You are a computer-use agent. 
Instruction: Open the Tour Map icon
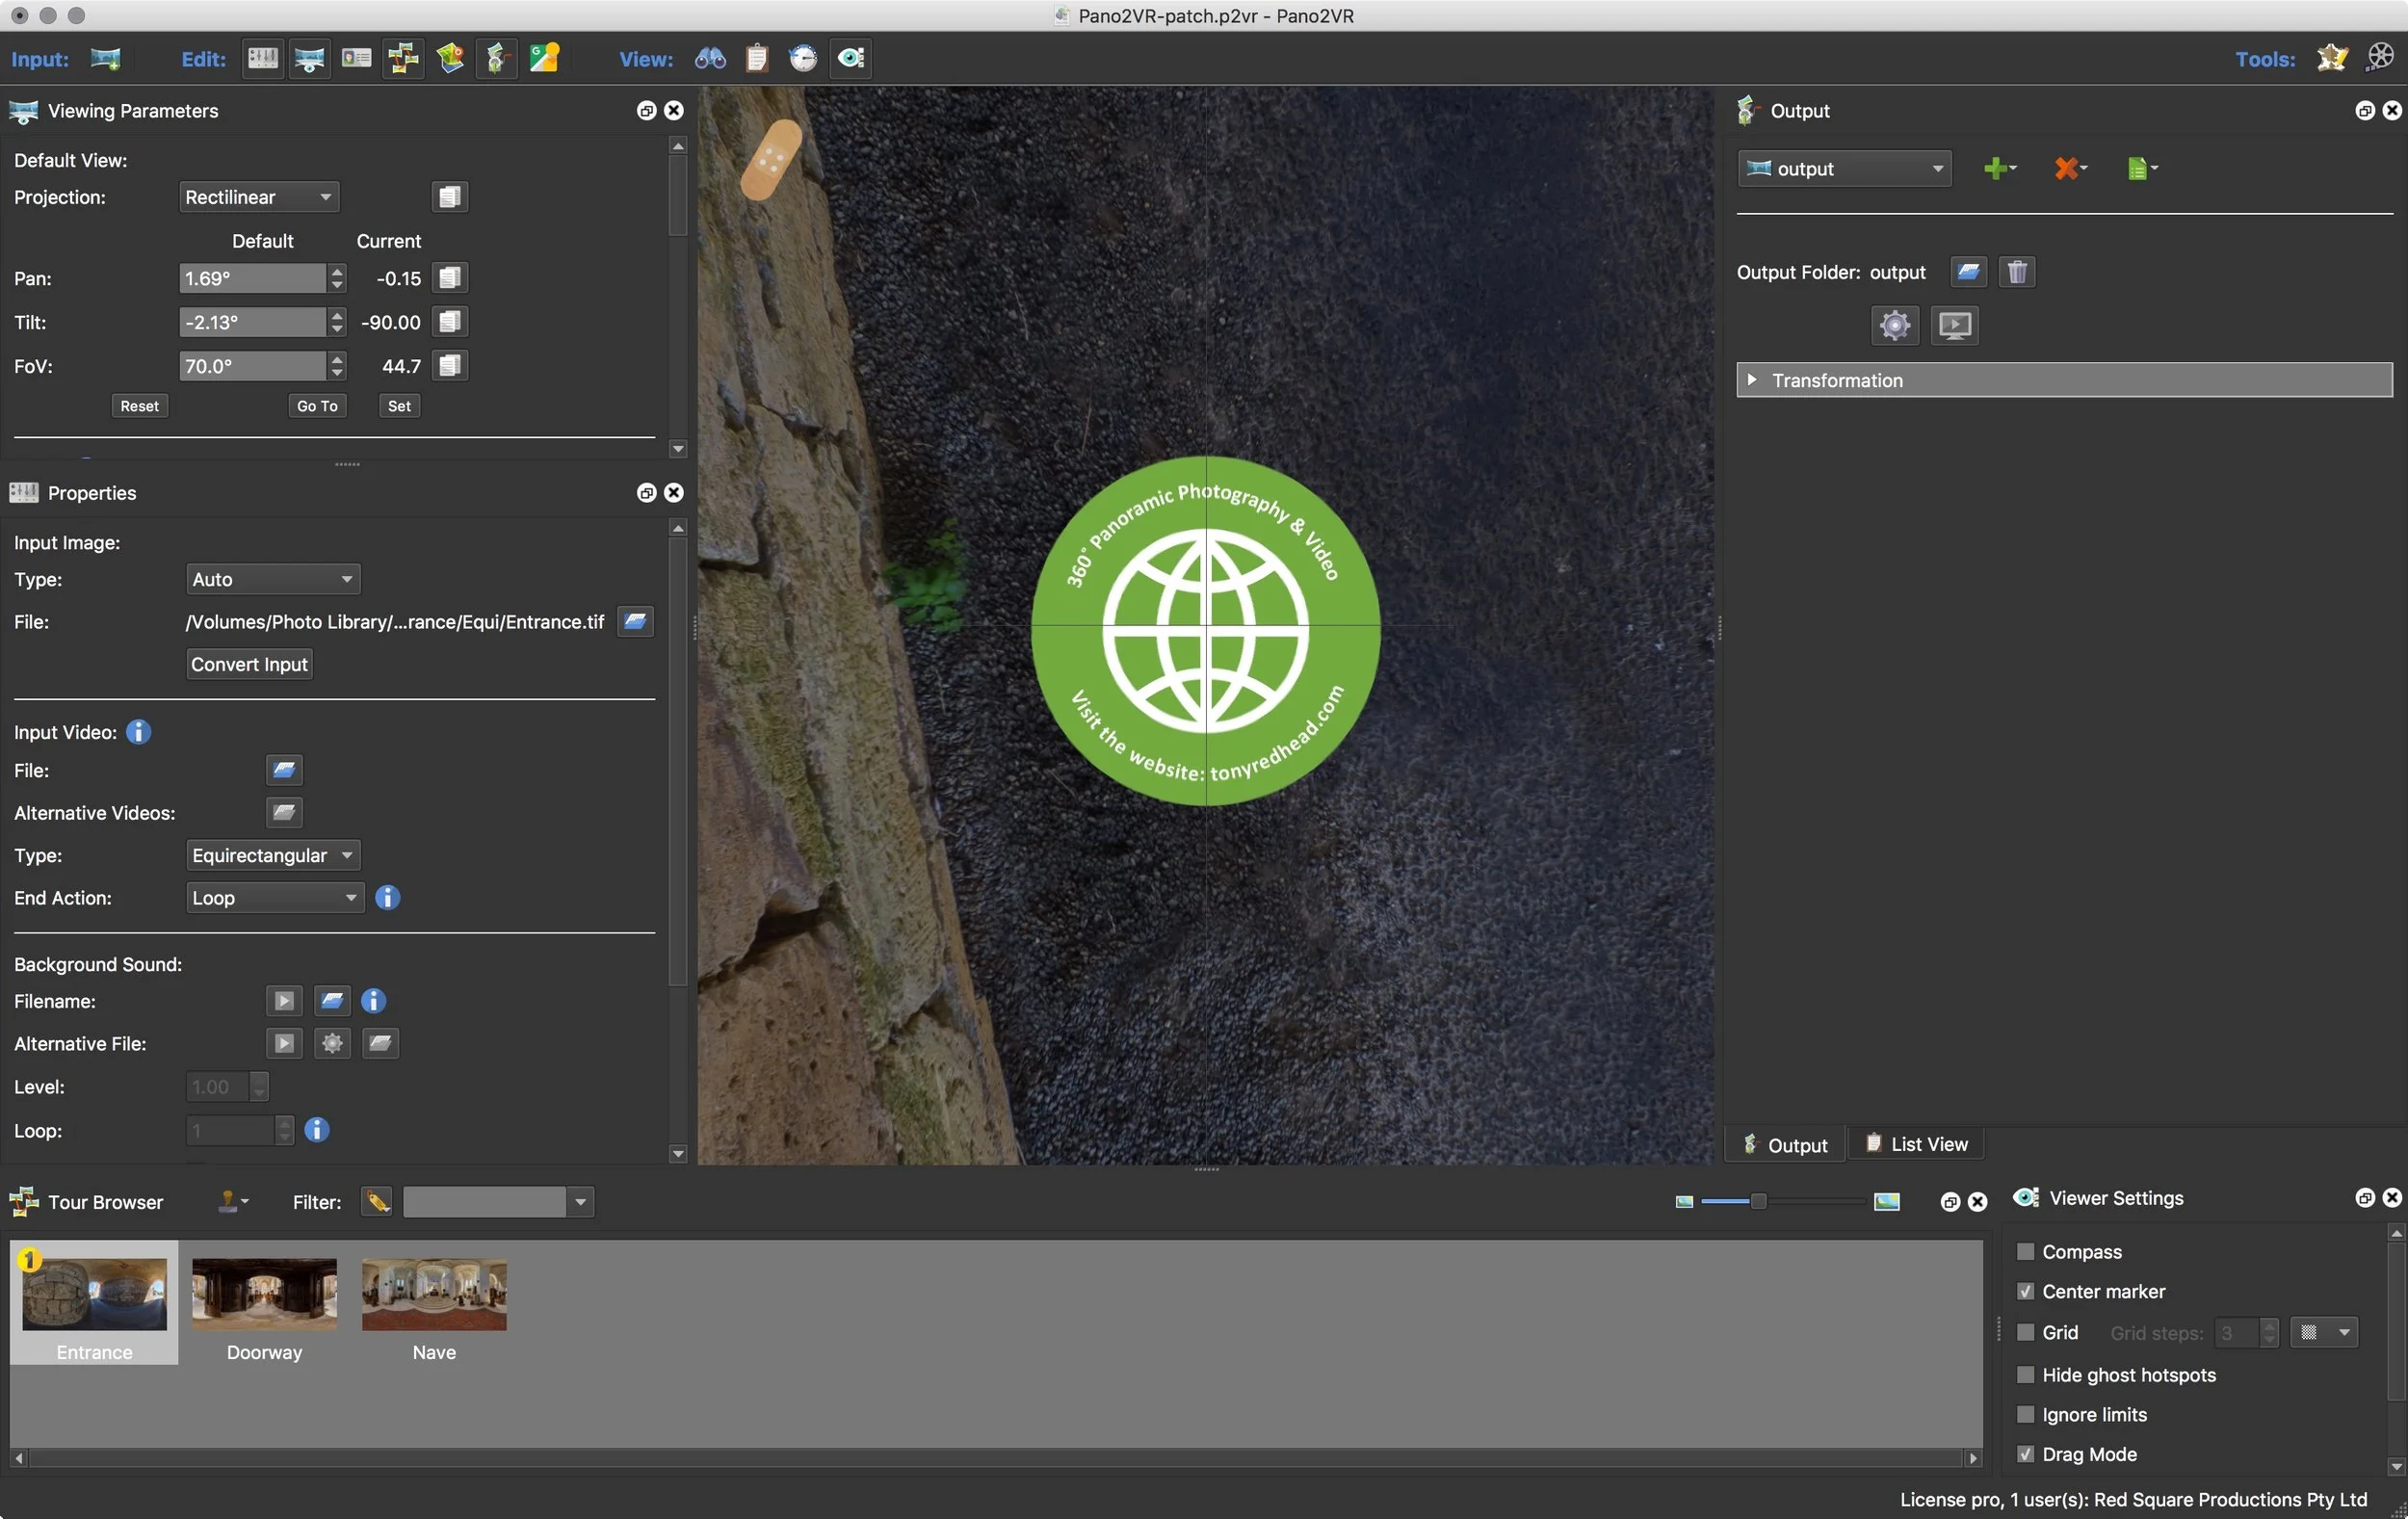tap(450, 58)
